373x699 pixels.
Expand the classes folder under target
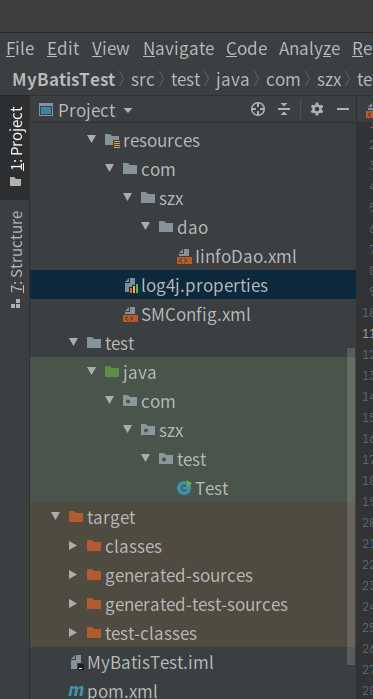click(x=73, y=546)
